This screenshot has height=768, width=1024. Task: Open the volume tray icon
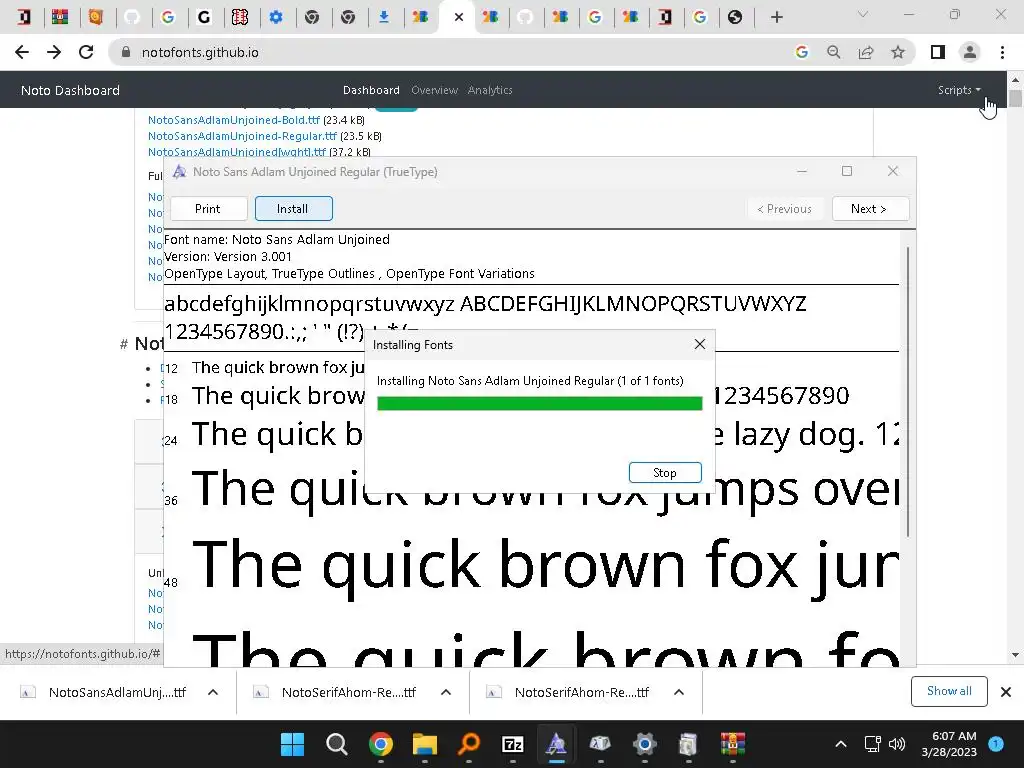[897, 744]
